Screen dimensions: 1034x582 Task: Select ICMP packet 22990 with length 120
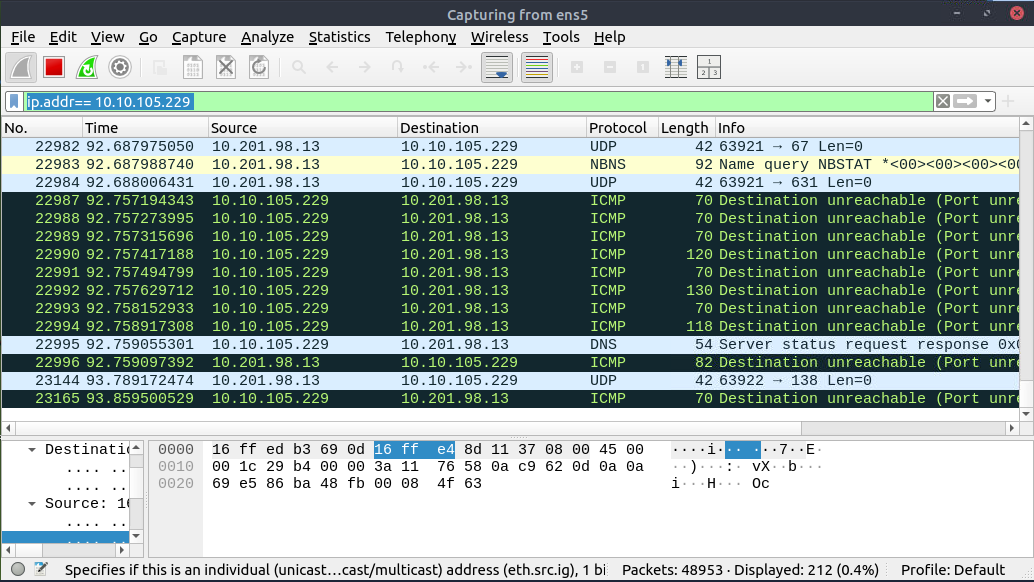pyautogui.click(x=510, y=254)
